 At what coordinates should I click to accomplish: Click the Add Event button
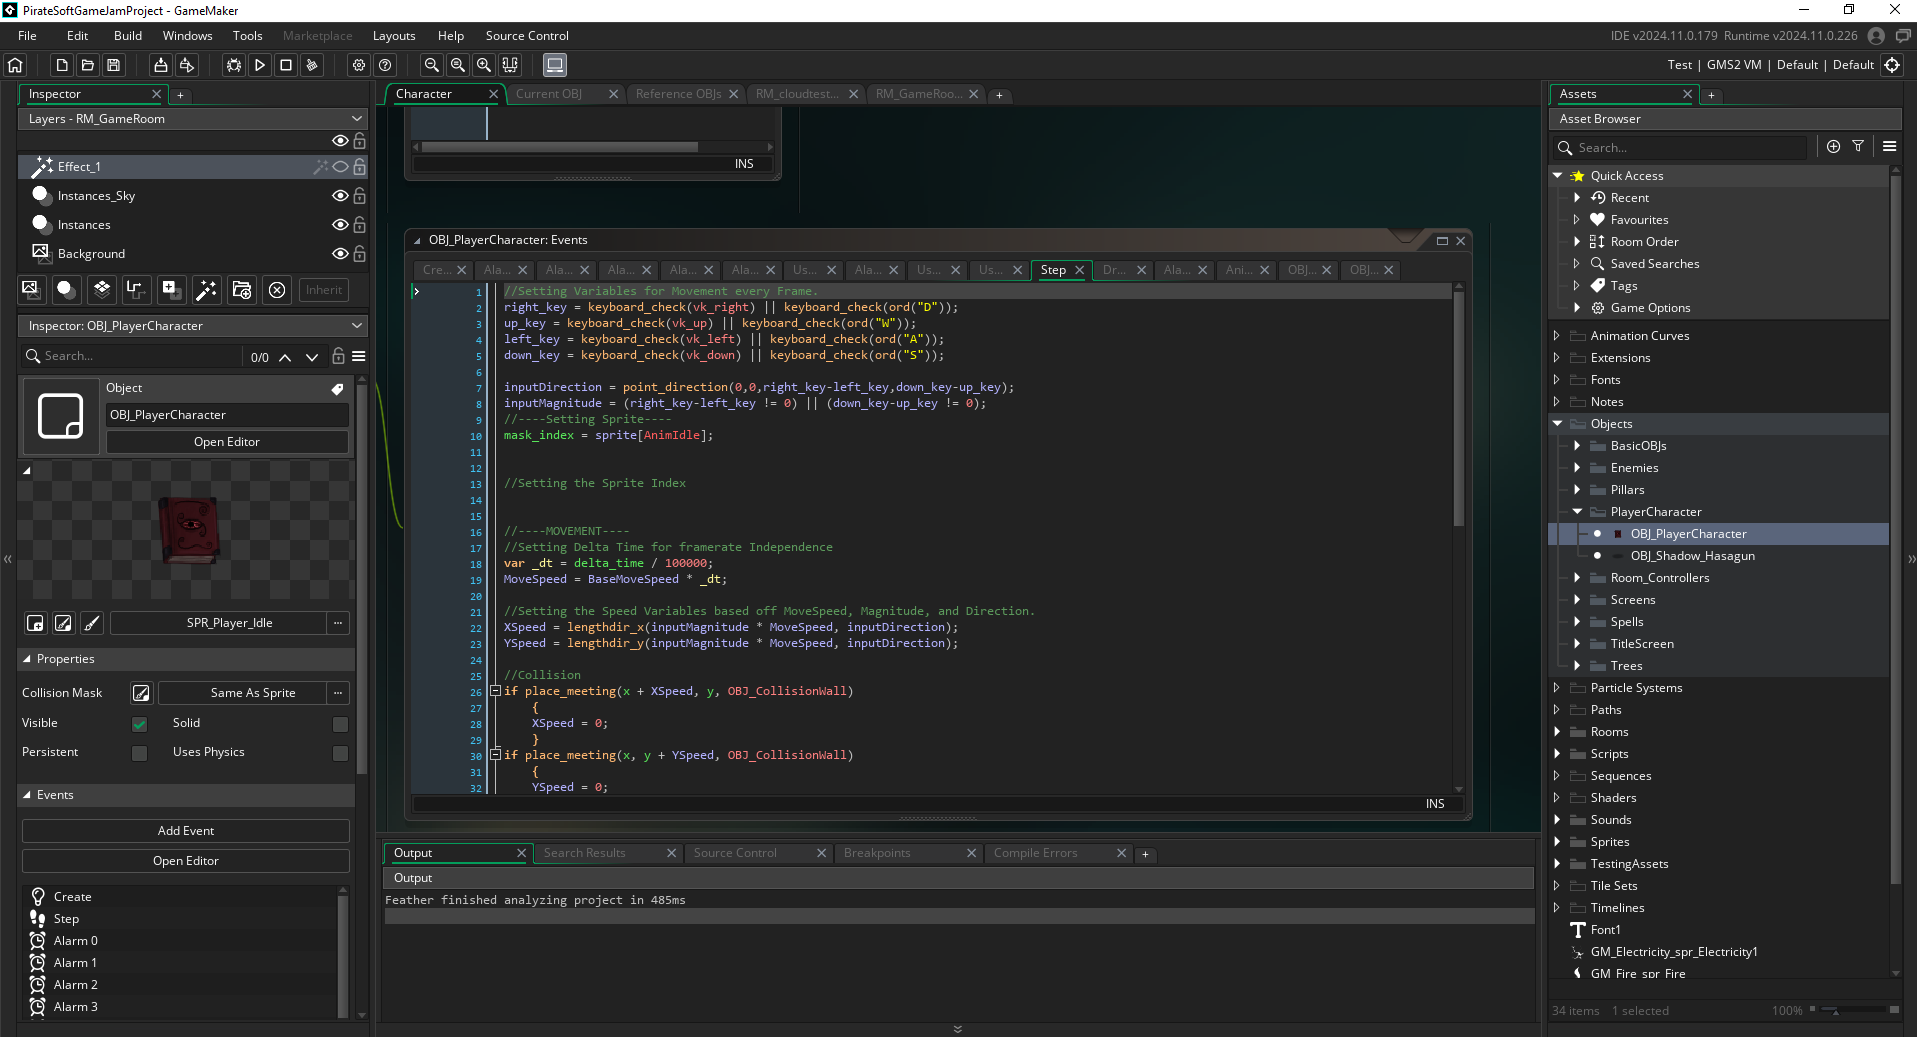click(x=186, y=831)
